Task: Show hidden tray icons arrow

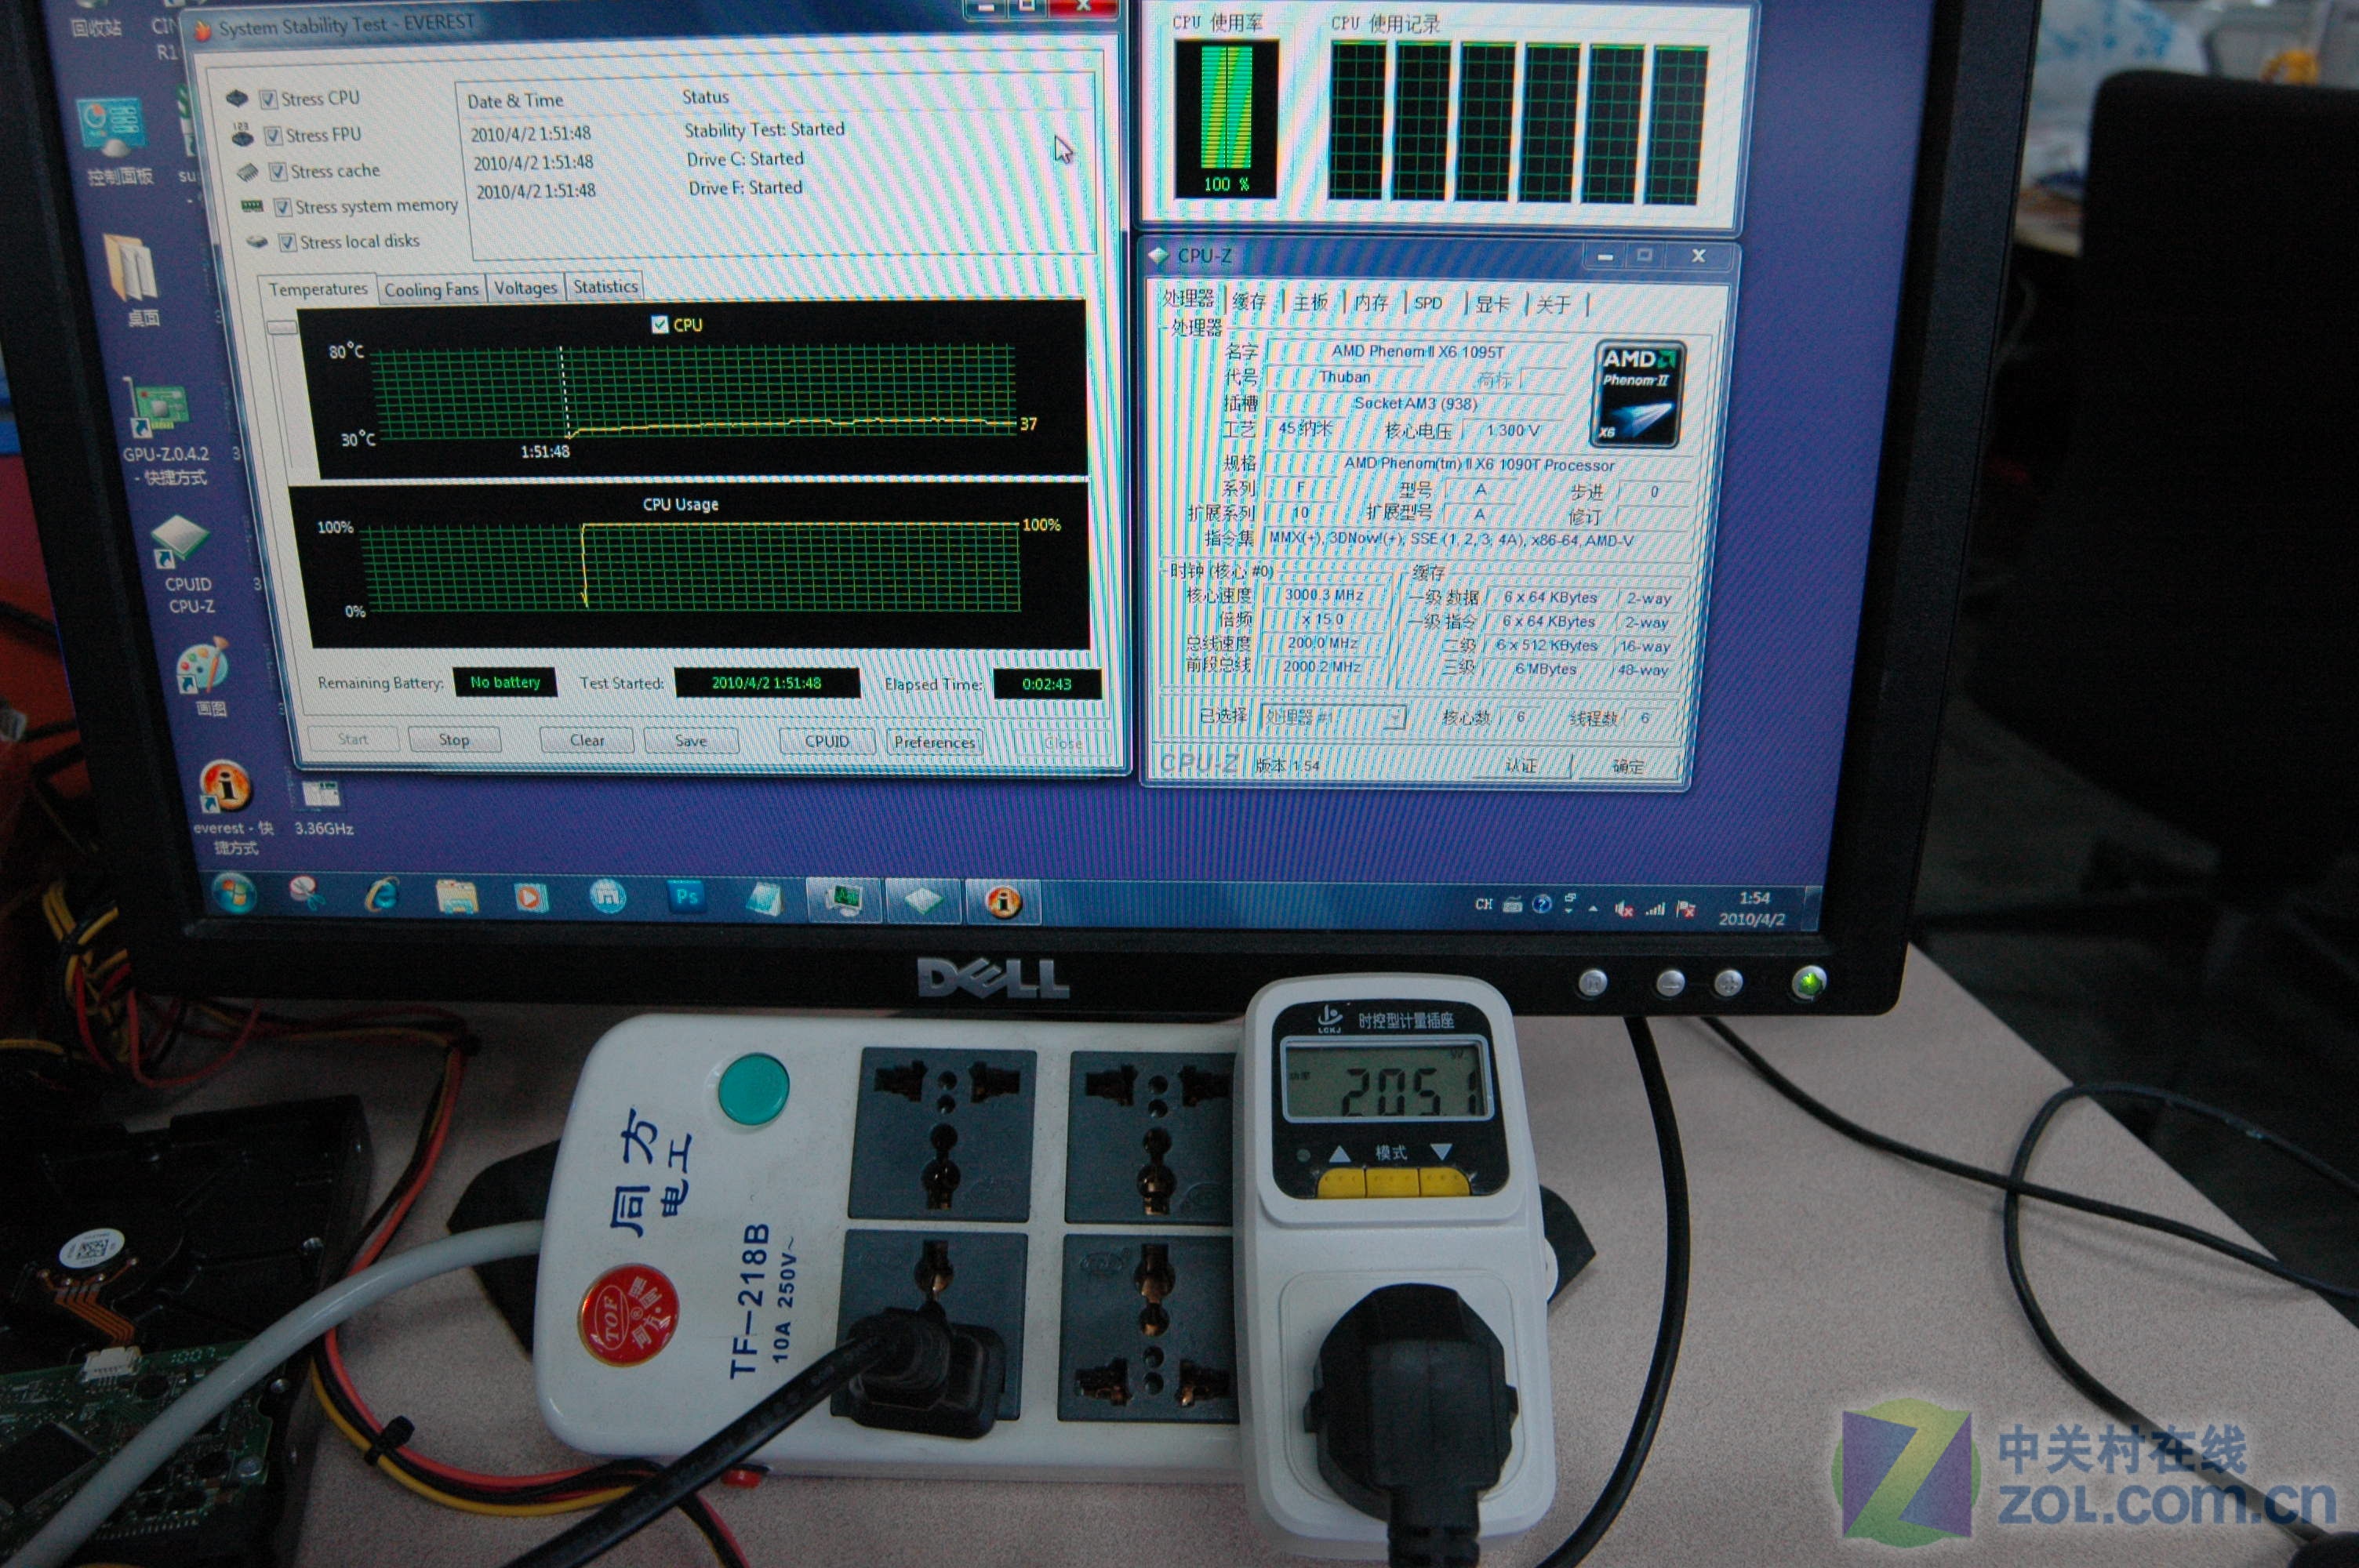Action: click(1593, 909)
